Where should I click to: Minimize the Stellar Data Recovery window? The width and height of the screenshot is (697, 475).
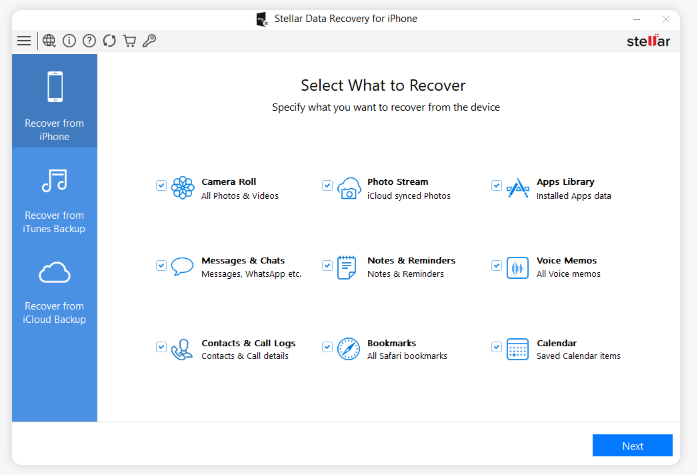pos(637,19)
